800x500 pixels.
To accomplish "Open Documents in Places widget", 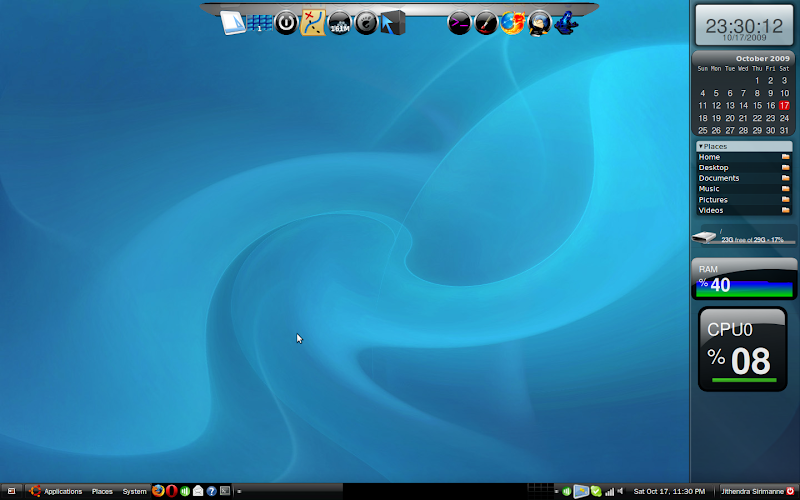I will pyautogui.click(x=744, y=178).
